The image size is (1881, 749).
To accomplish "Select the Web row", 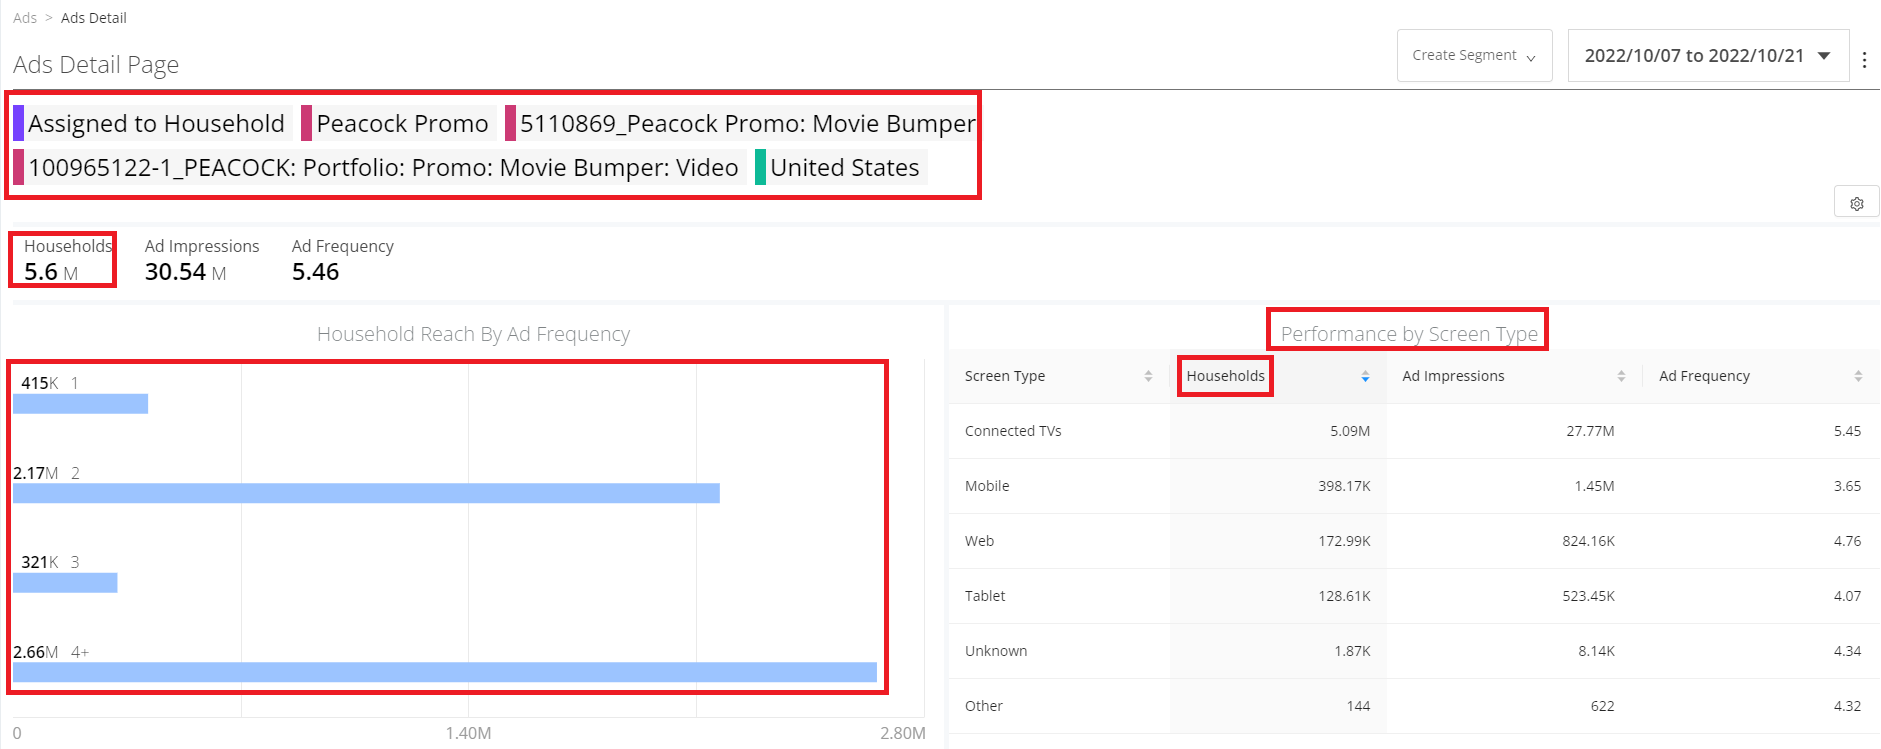I will (x=1414, y=541).
